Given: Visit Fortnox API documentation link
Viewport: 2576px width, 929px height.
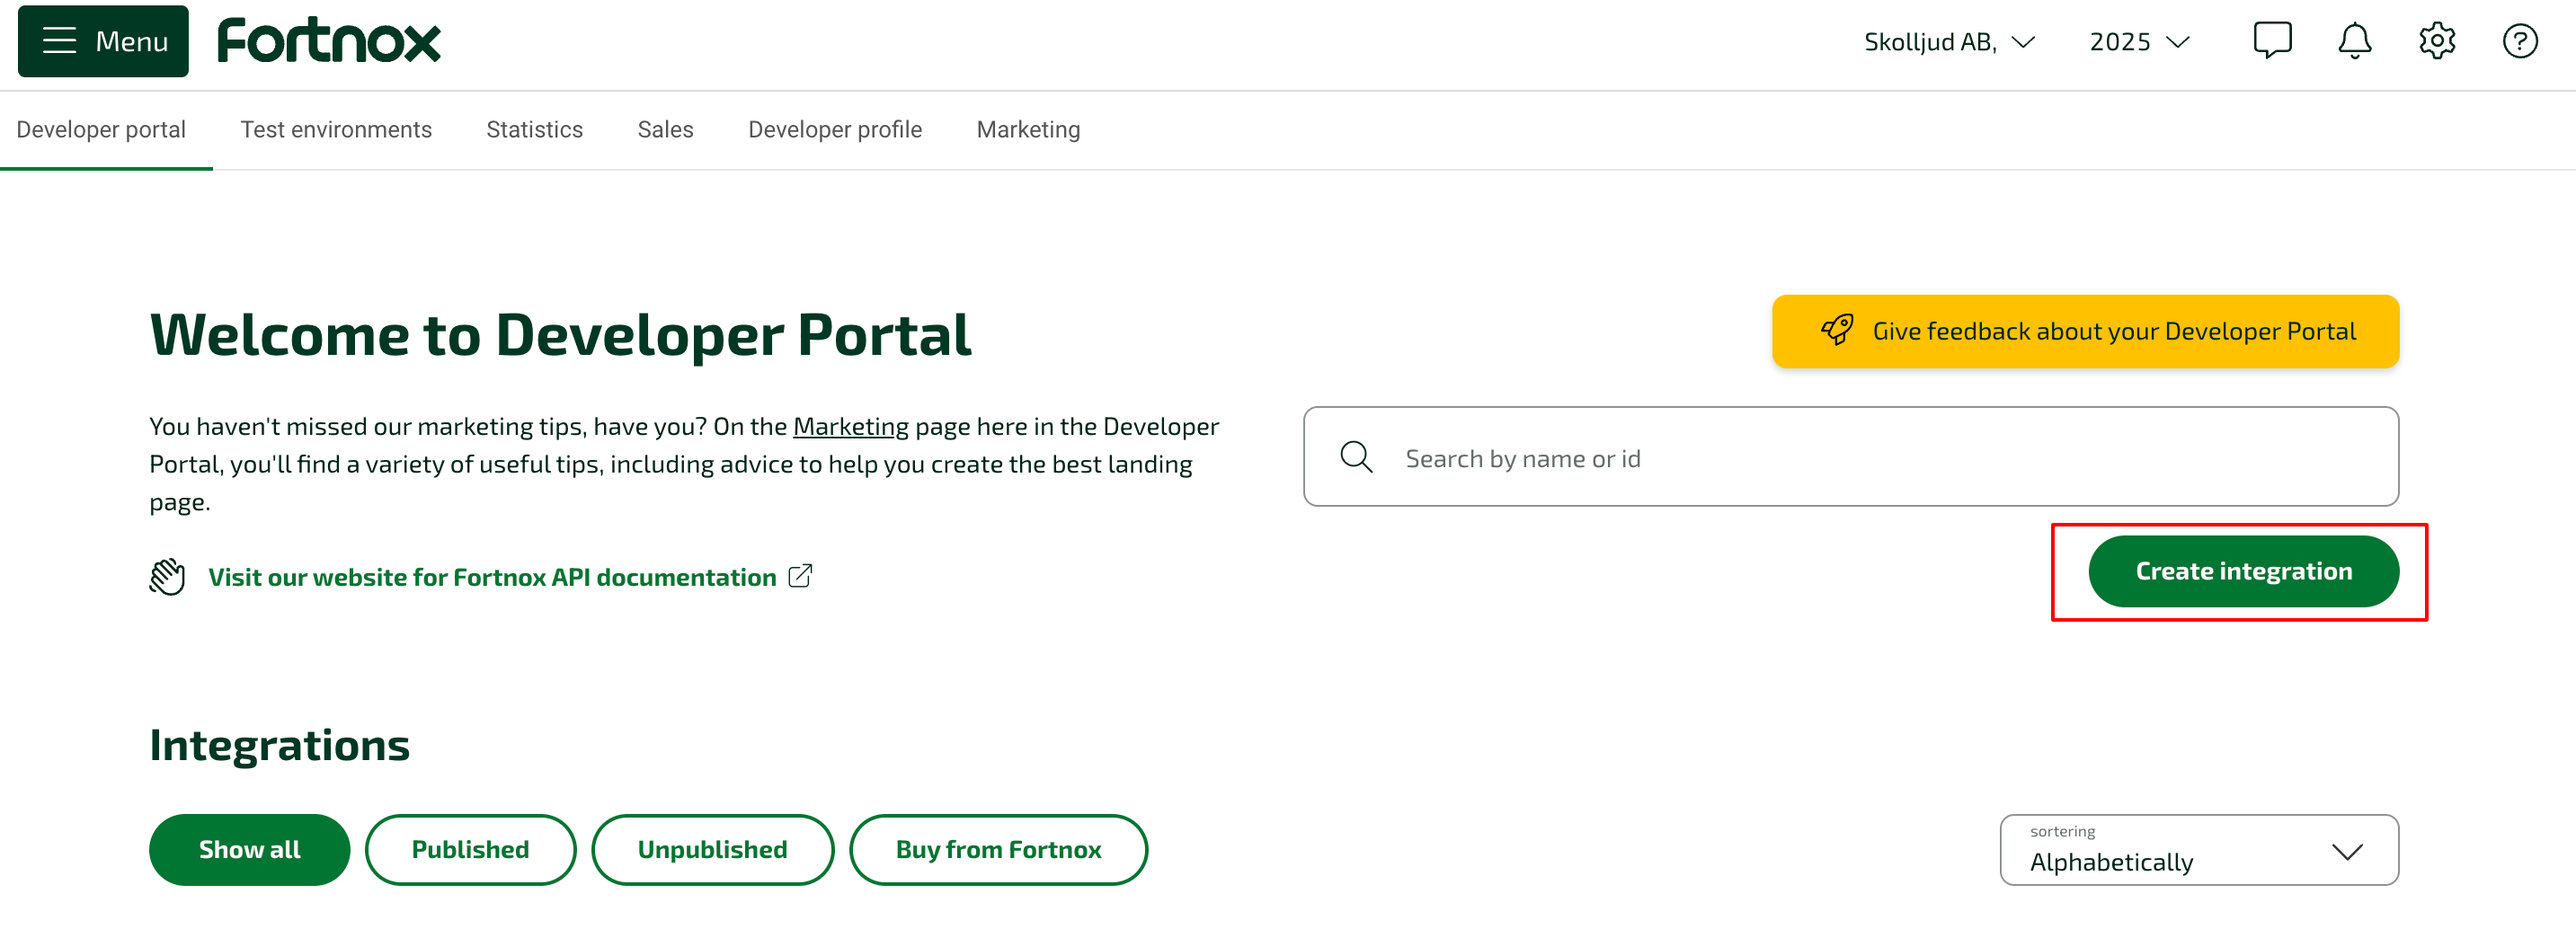Looking at the screenshot, I should coord(492,577).
